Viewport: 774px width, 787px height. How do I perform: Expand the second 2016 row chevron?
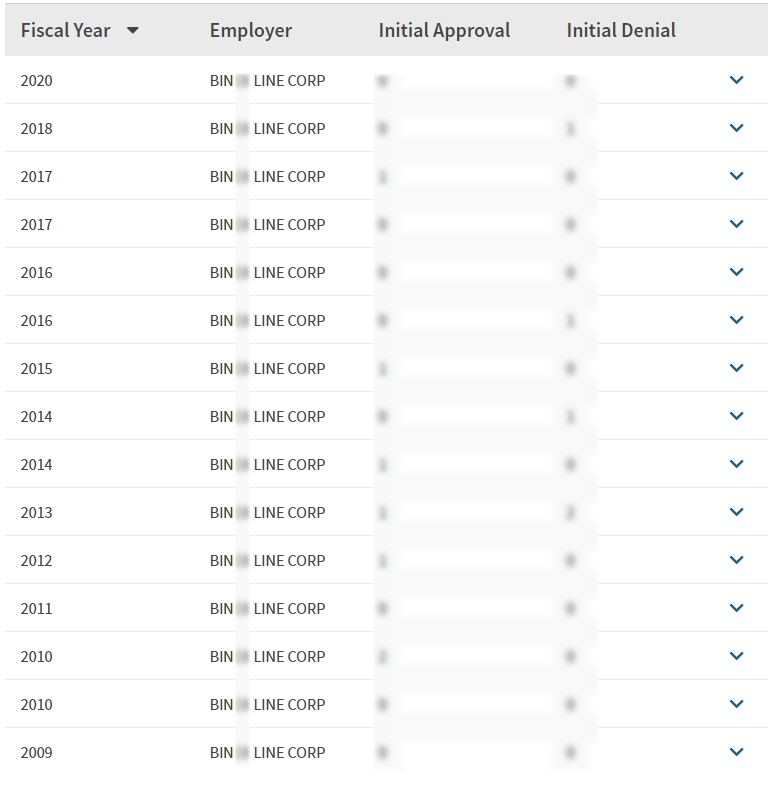pos(737,320)
